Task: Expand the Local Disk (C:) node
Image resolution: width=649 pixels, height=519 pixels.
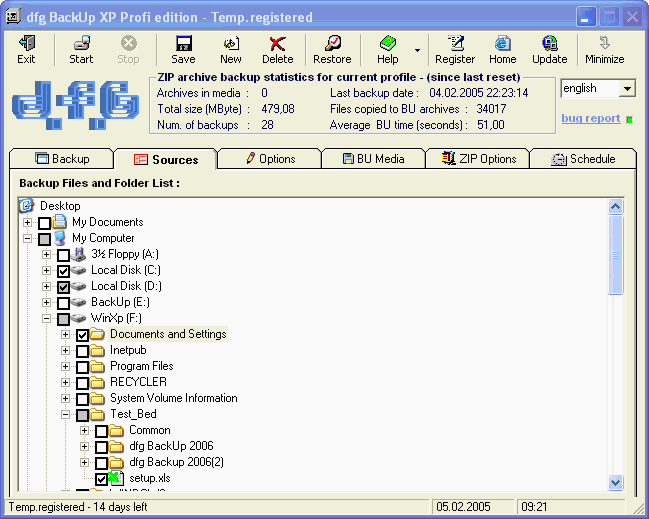Action: (x=46, y=271)
